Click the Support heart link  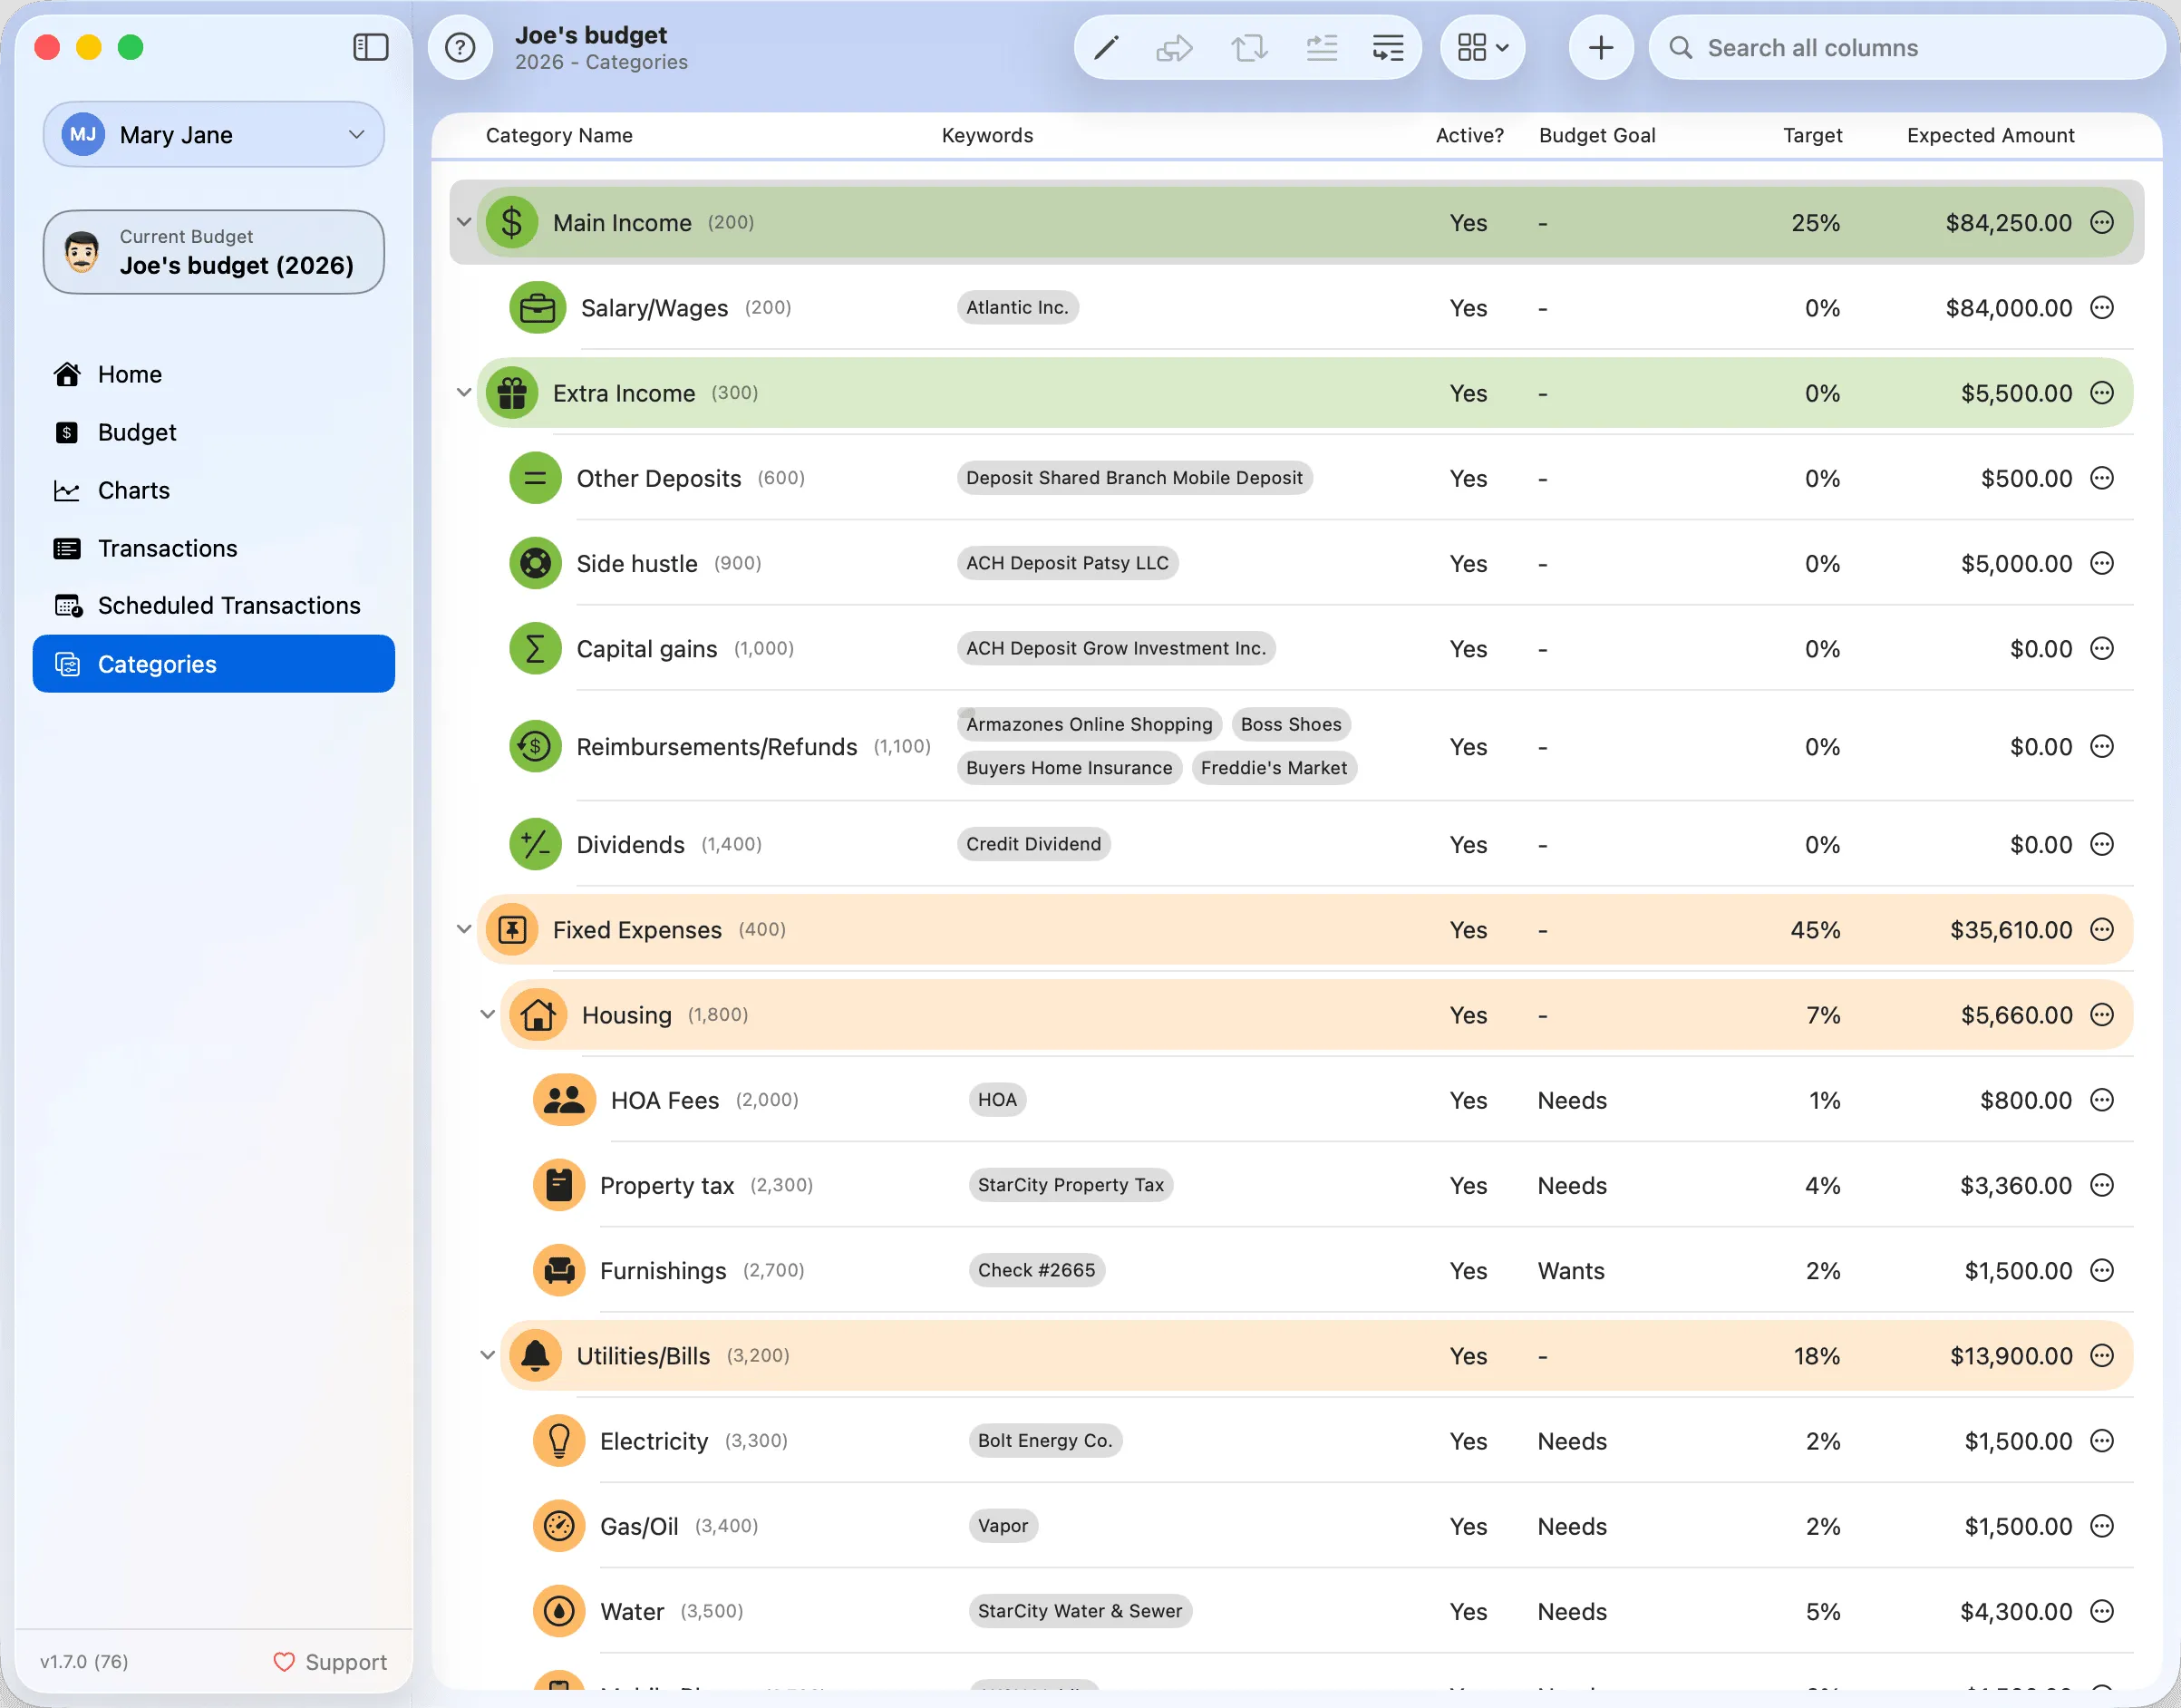click(330, 1662)
